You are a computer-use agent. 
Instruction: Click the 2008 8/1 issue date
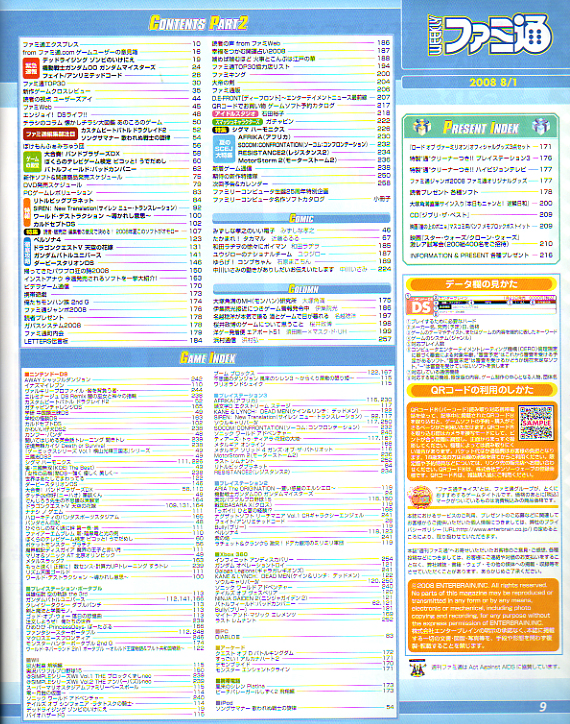click(493, 83)
